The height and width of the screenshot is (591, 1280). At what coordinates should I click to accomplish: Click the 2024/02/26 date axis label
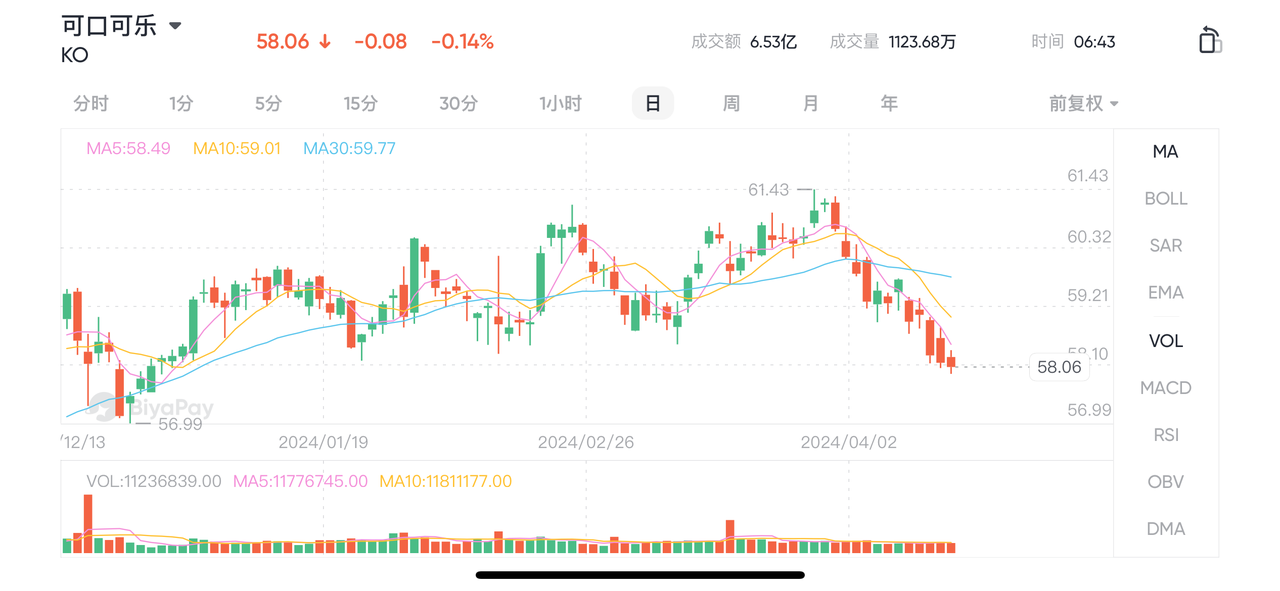pyautogui.click(x=586, y=442)
